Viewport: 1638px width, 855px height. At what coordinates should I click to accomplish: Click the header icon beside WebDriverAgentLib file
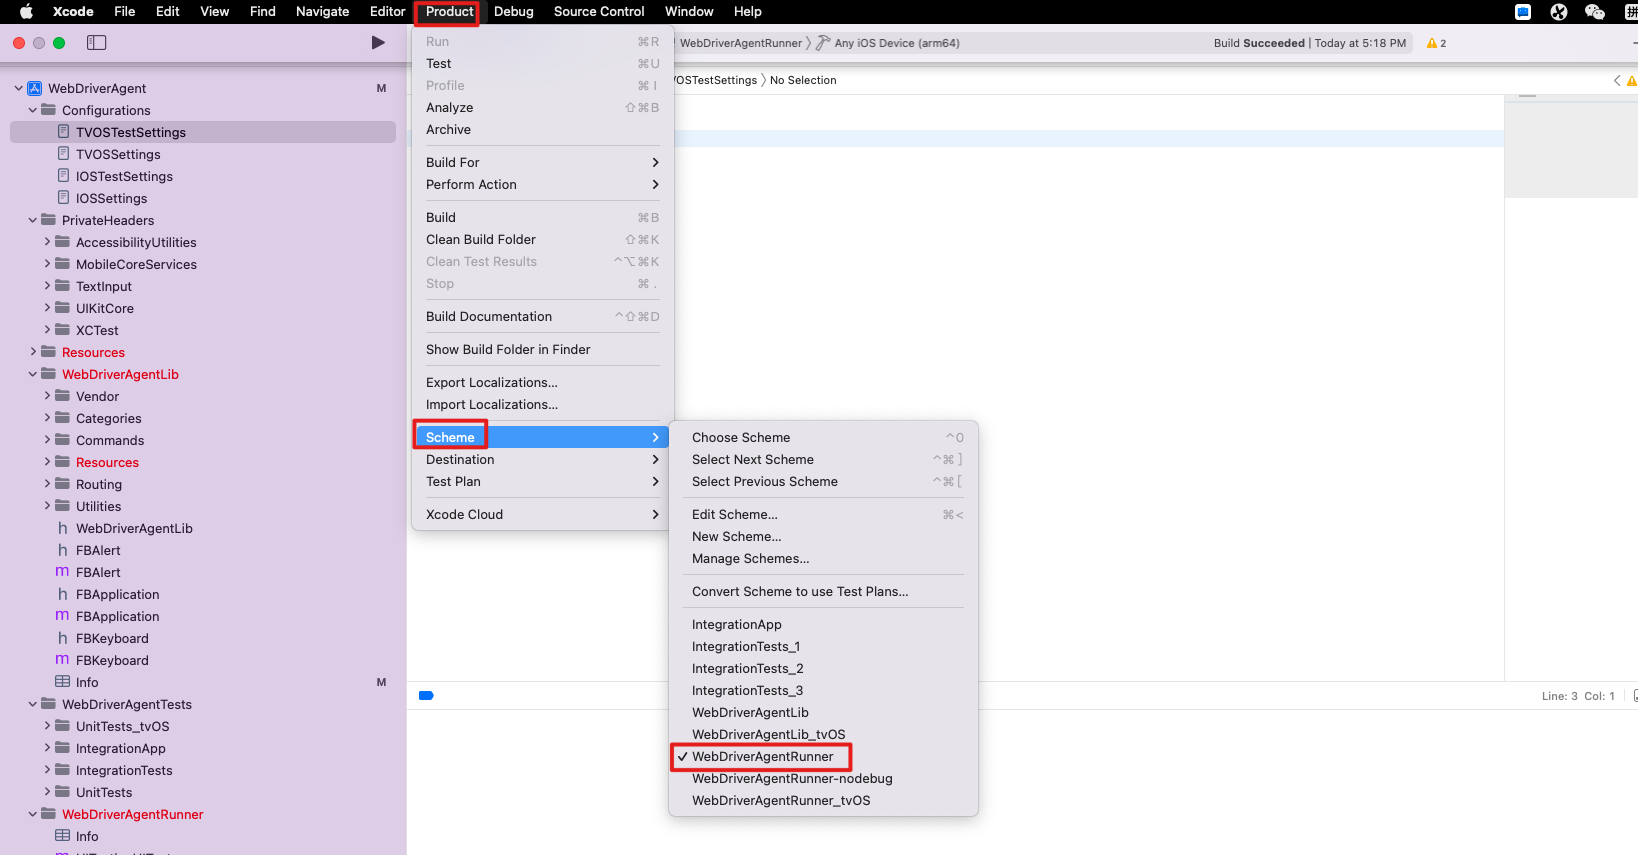tap(63, 528)
